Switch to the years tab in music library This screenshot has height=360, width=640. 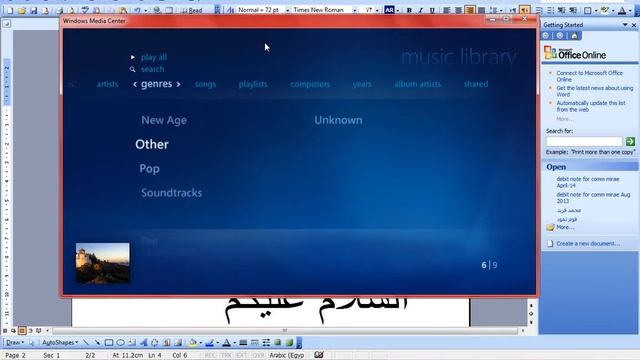tap(362, 84)
